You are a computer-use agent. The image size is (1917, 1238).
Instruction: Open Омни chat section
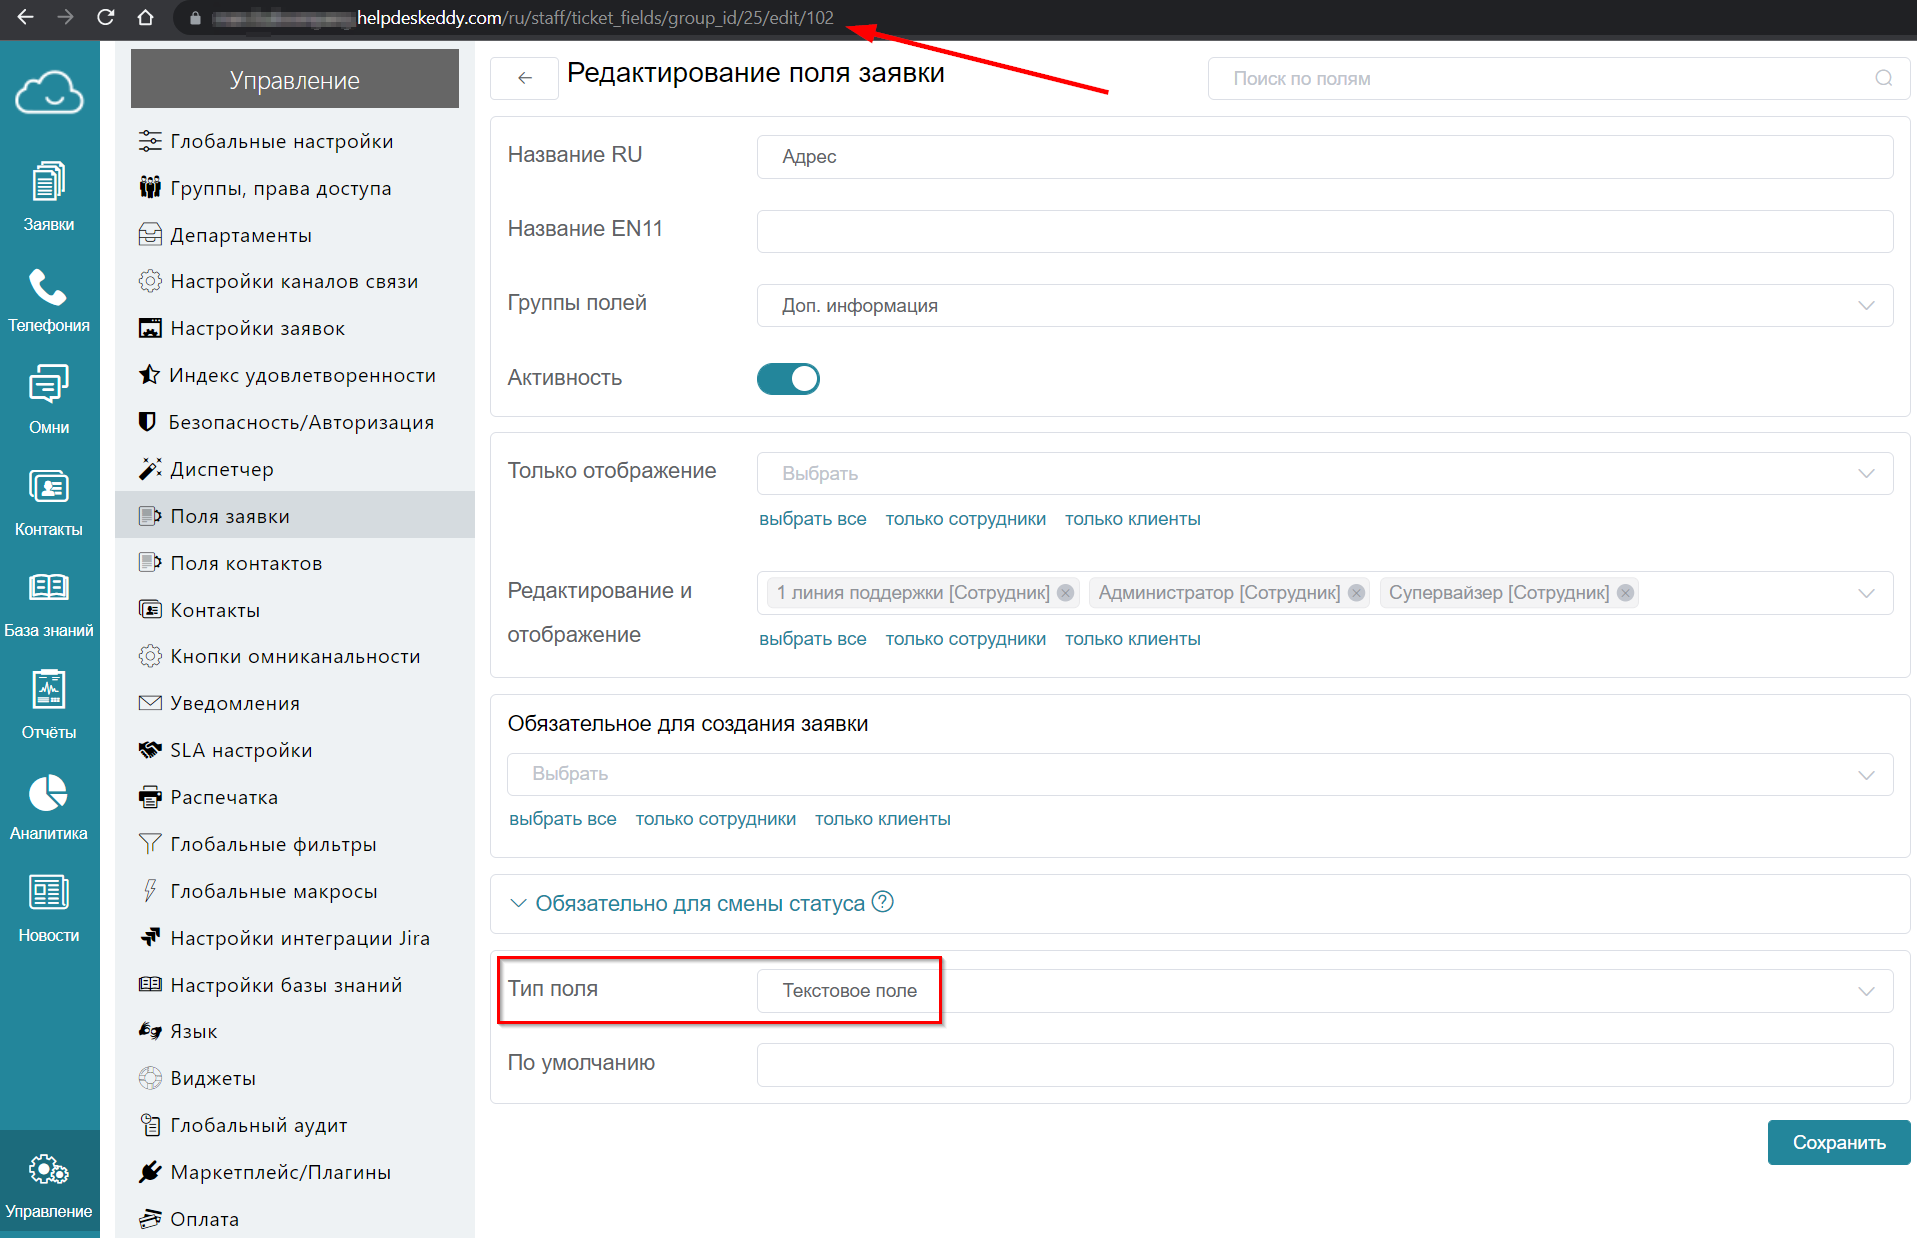(49, 400)
